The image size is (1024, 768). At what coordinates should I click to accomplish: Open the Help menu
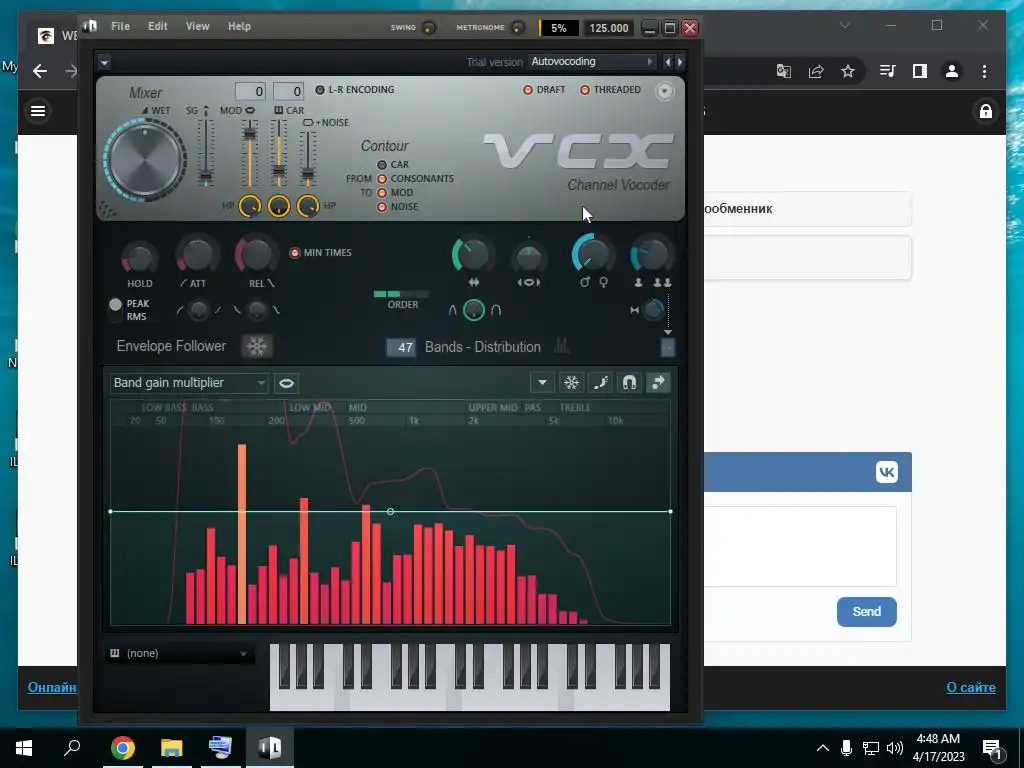click(239, 26)
